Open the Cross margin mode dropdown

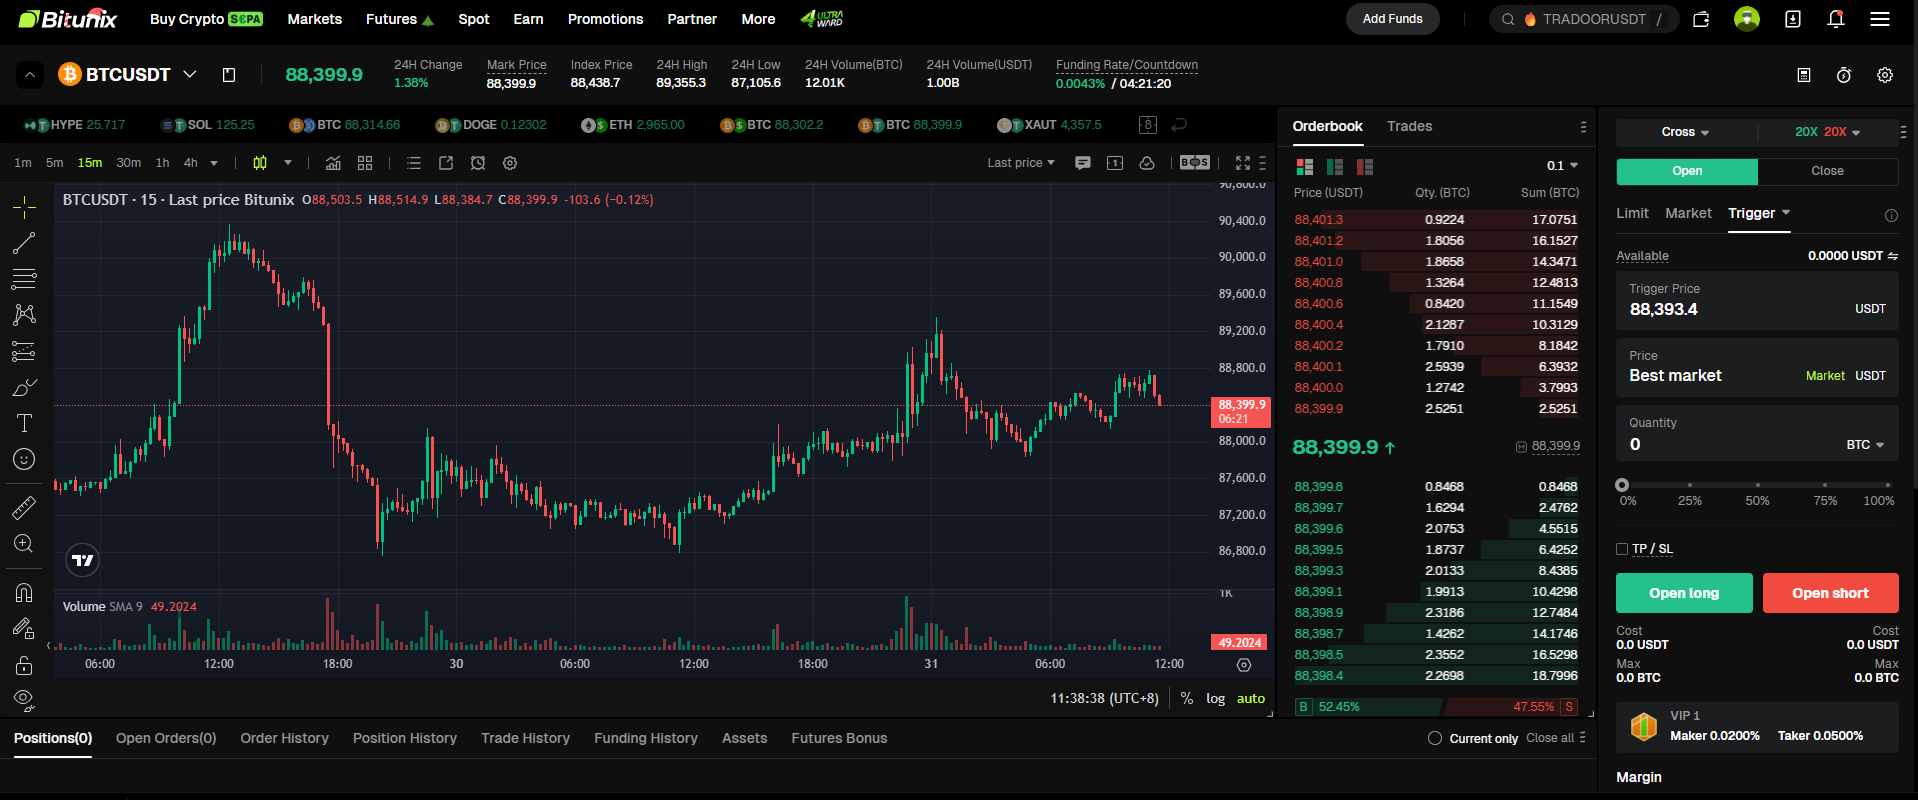click(x=1685, y=132)
